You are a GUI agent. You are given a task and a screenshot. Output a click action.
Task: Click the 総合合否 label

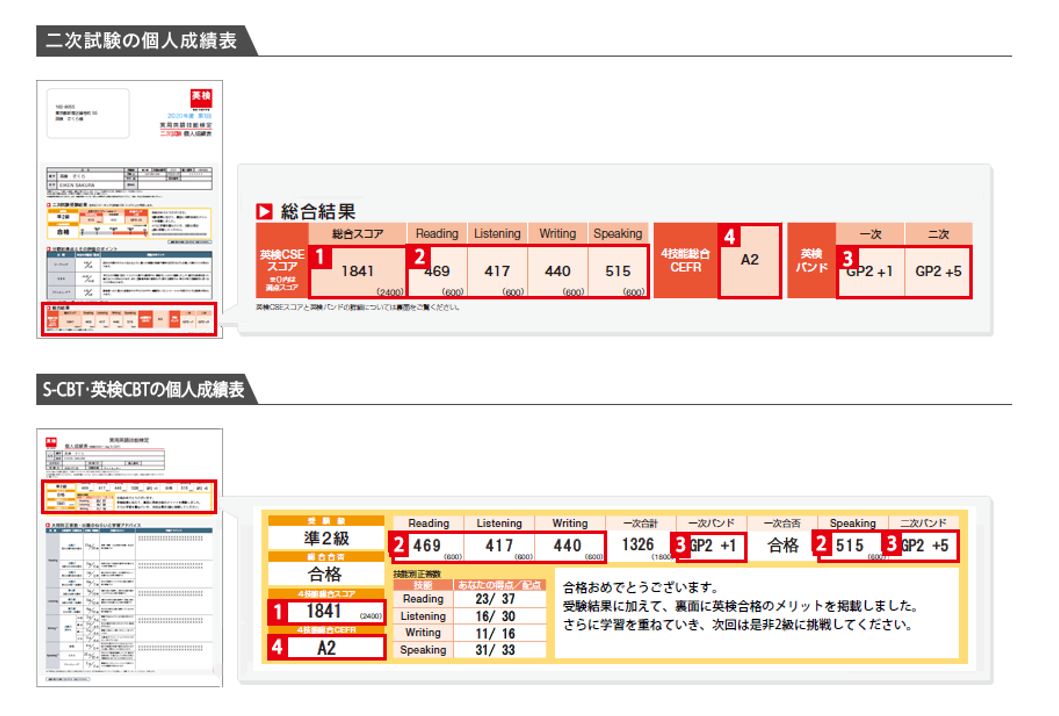[x=326, y=557]
